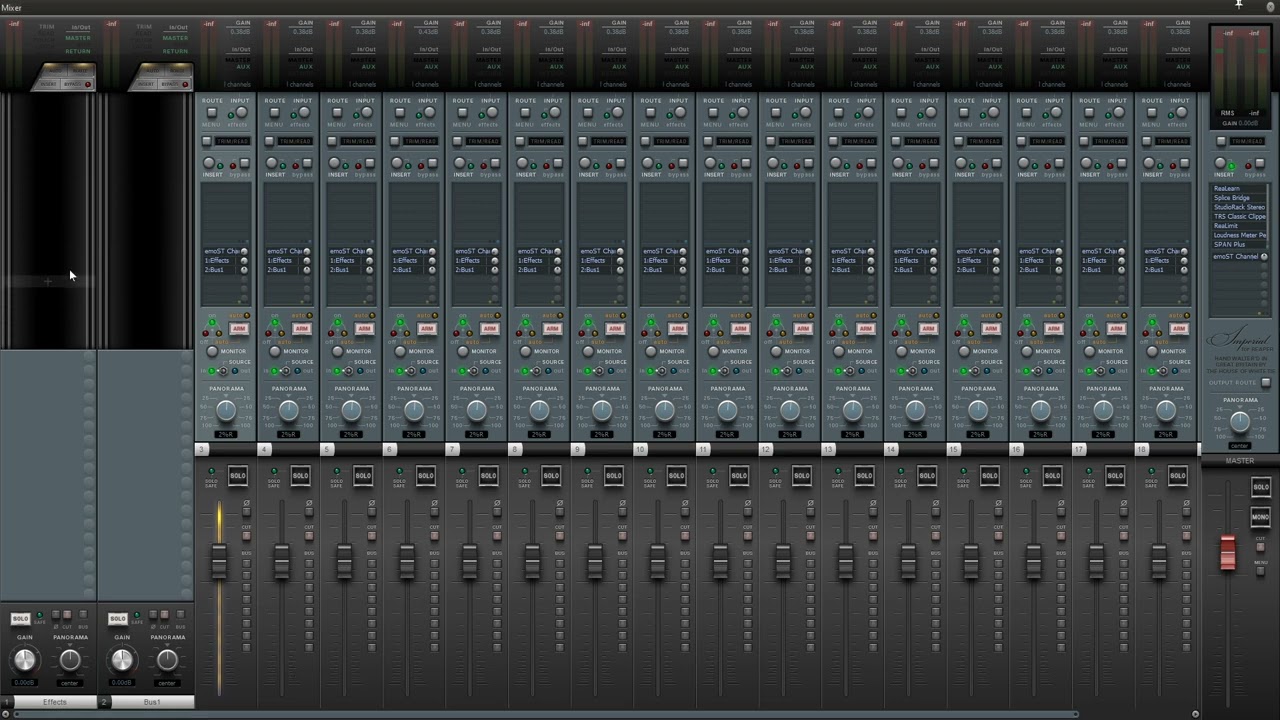Image resolution: width=1280 pixels, height=720 pixels.
Task: Open the ReaLearn plugin in master FX
Action: click(1239, 189)
